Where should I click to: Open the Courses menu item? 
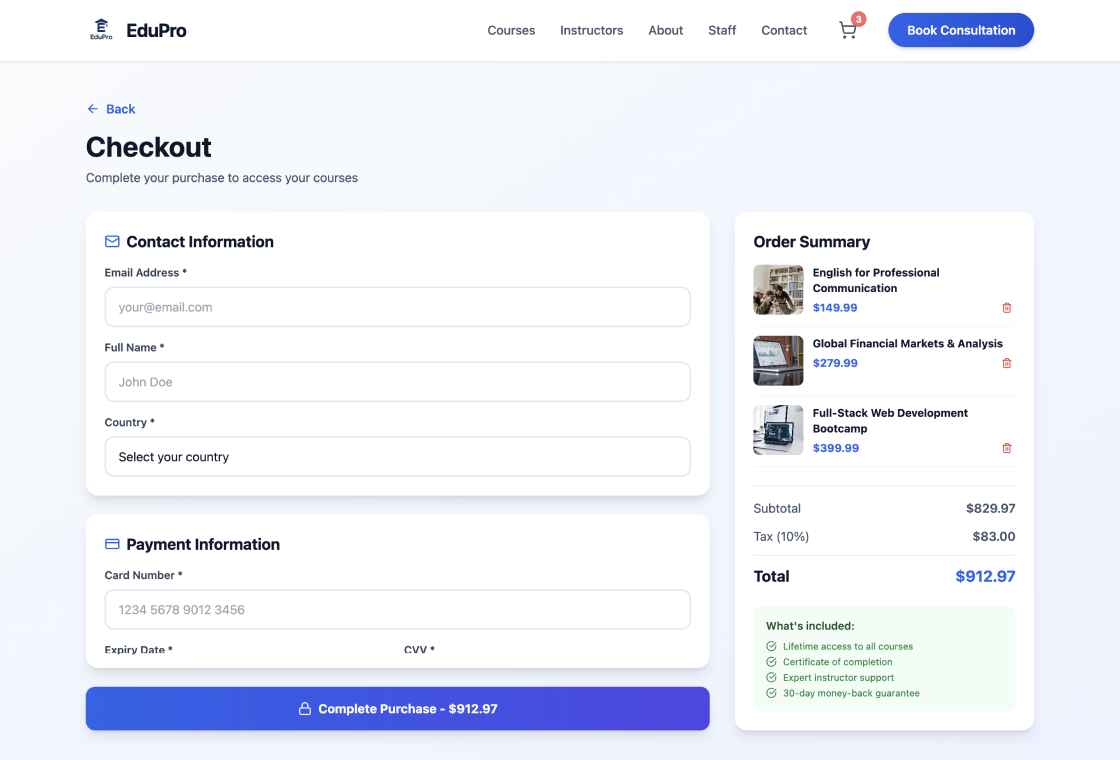point(511,30)
